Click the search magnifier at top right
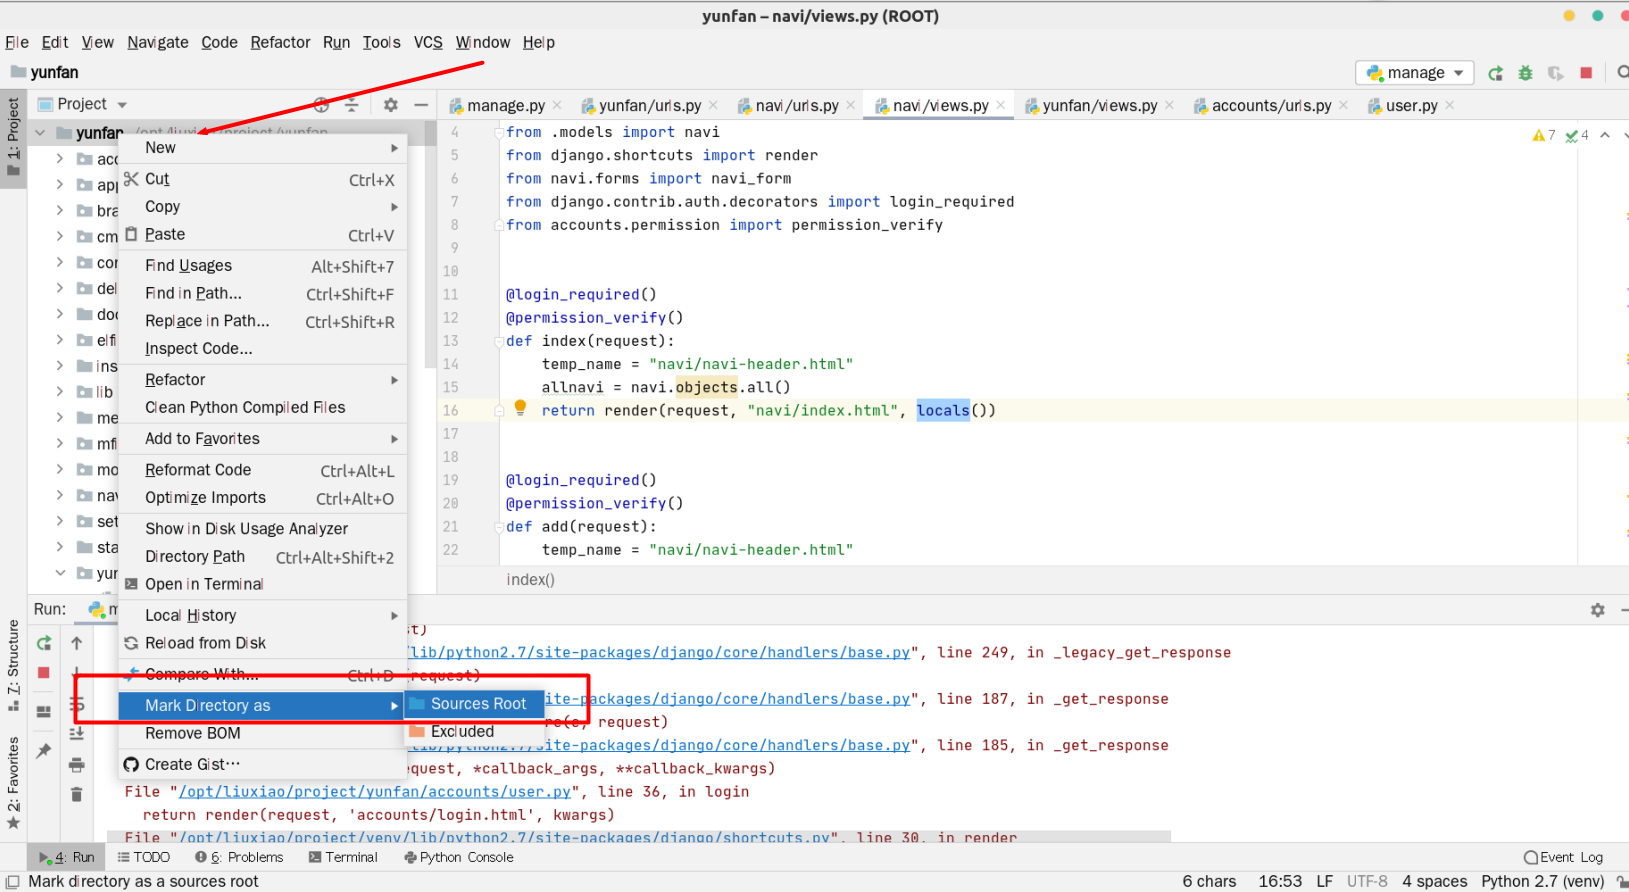The width and height of the screenshot is (1629, 892). [1622, 72]
